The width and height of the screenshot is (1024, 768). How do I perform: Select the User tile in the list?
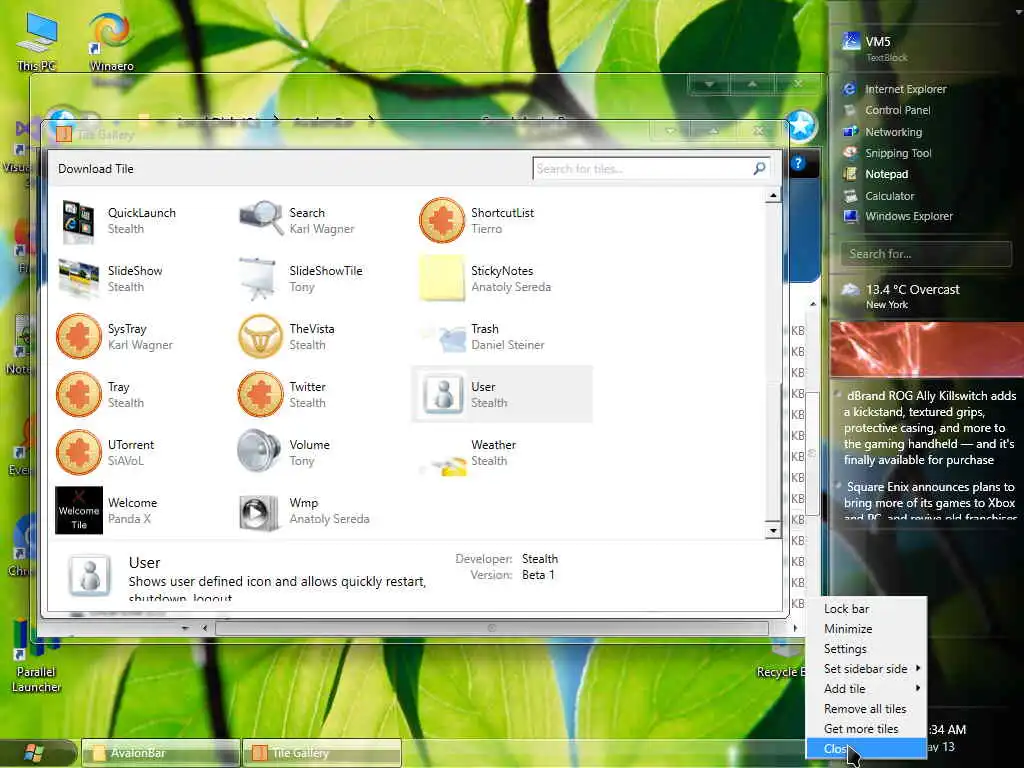[x=502, y=394]
